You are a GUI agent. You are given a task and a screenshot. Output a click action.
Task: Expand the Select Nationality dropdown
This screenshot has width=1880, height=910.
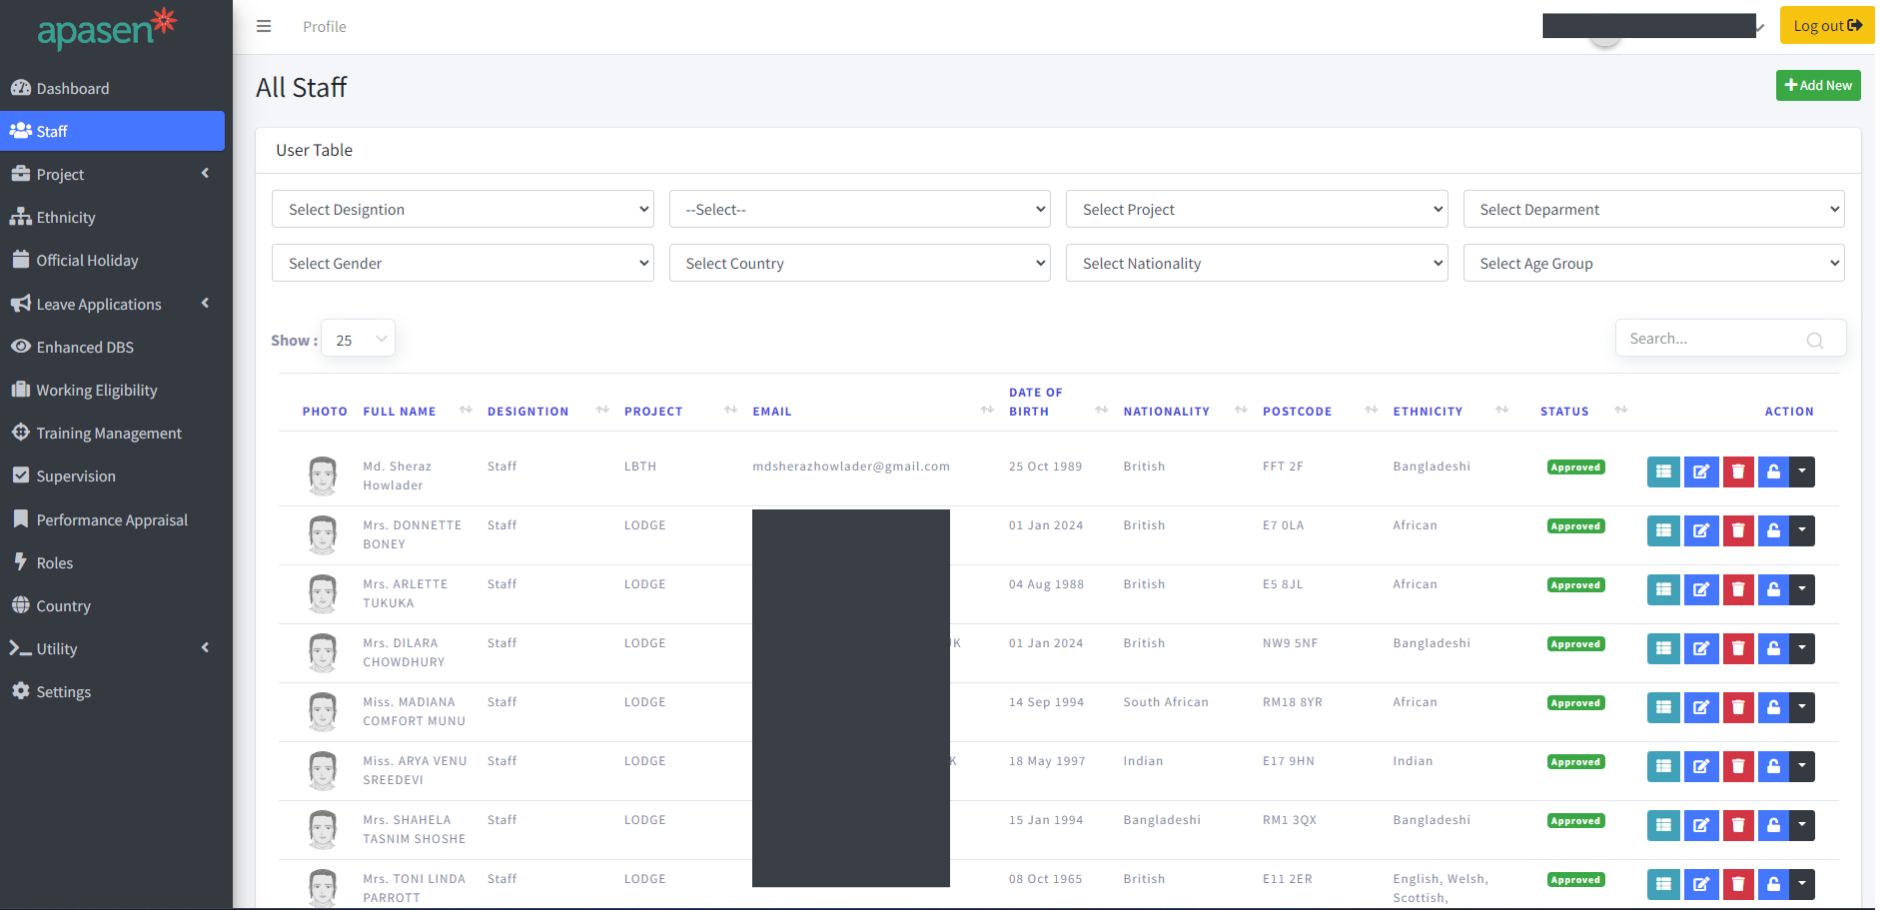pos(1256,264)
